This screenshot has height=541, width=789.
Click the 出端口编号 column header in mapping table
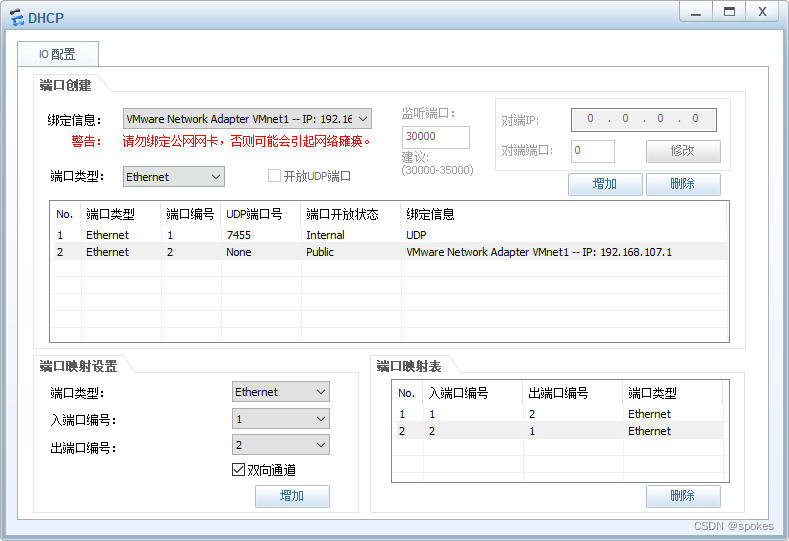(573, 393)
